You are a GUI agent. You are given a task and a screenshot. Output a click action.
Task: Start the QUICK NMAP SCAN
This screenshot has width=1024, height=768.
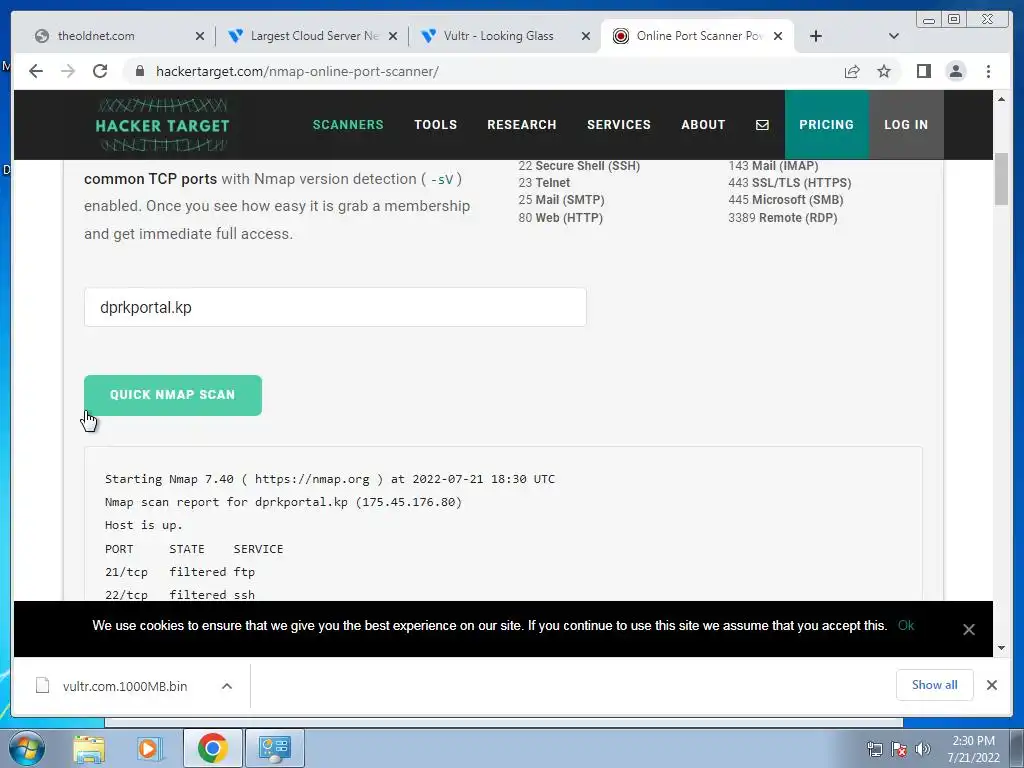click(173, 395)
